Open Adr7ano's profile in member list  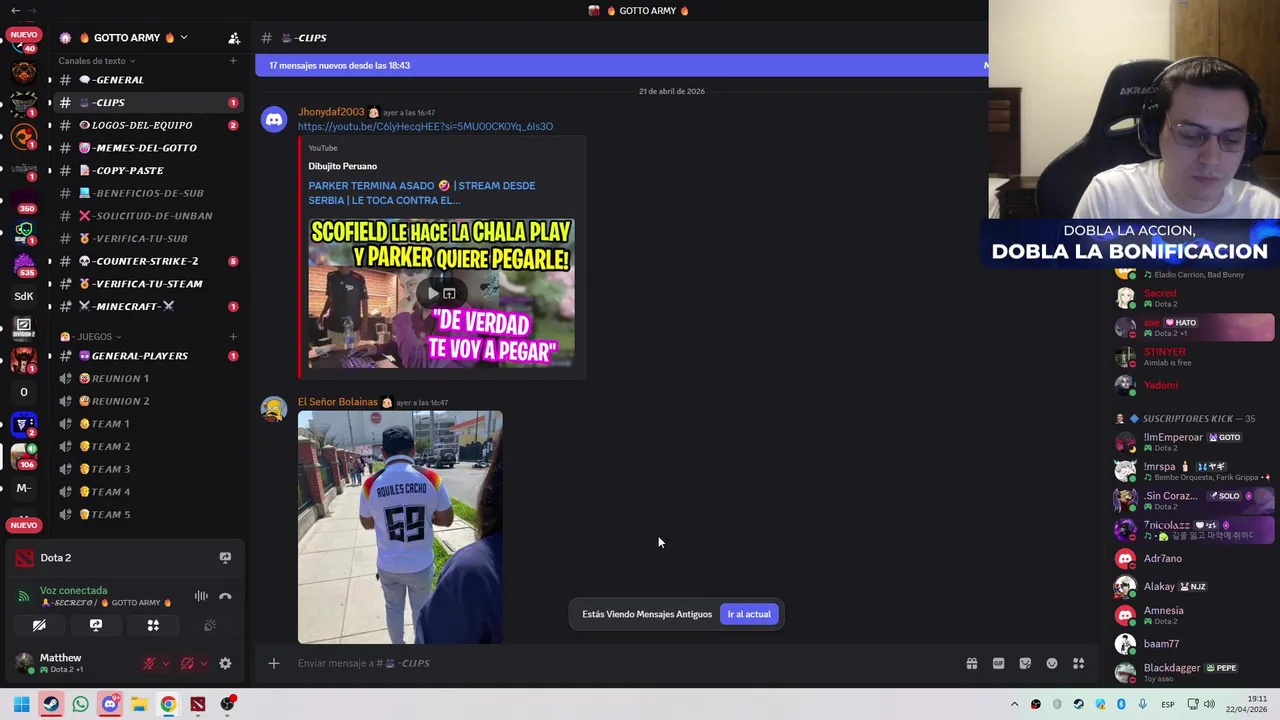[1195, 559]
